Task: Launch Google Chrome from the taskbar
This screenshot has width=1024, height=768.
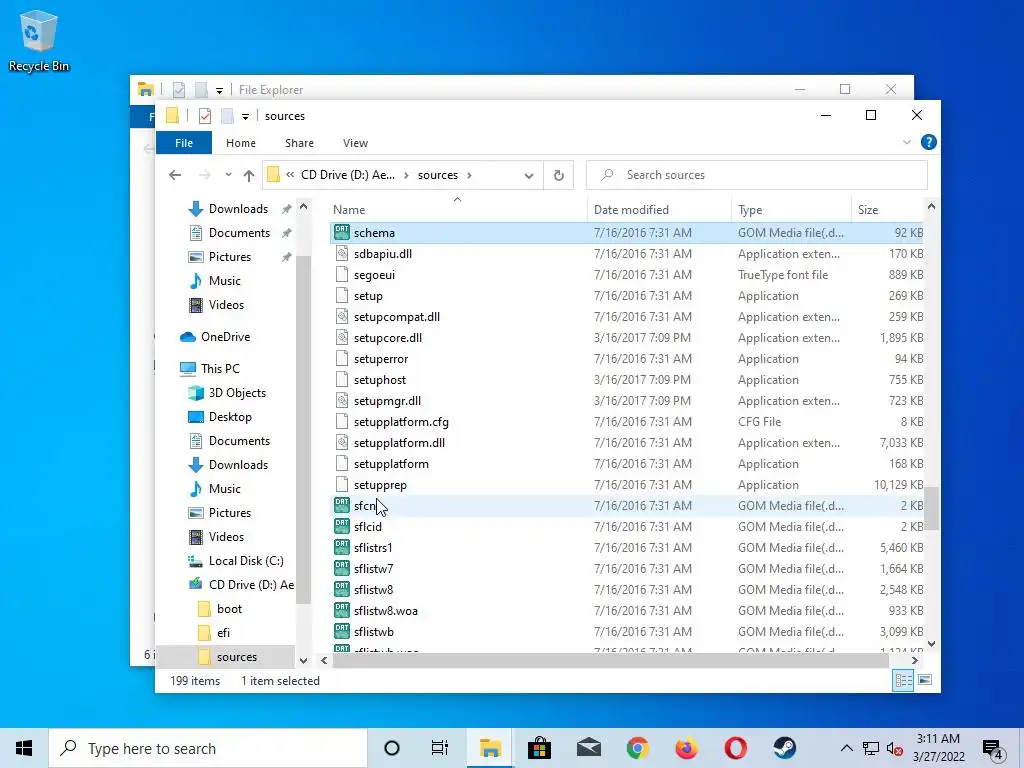Action: (x=637, y=748)
